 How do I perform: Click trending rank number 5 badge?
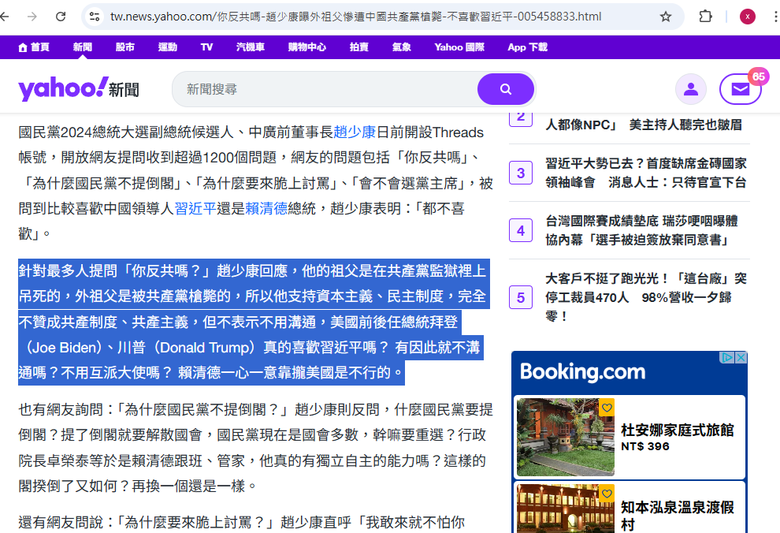521,298
